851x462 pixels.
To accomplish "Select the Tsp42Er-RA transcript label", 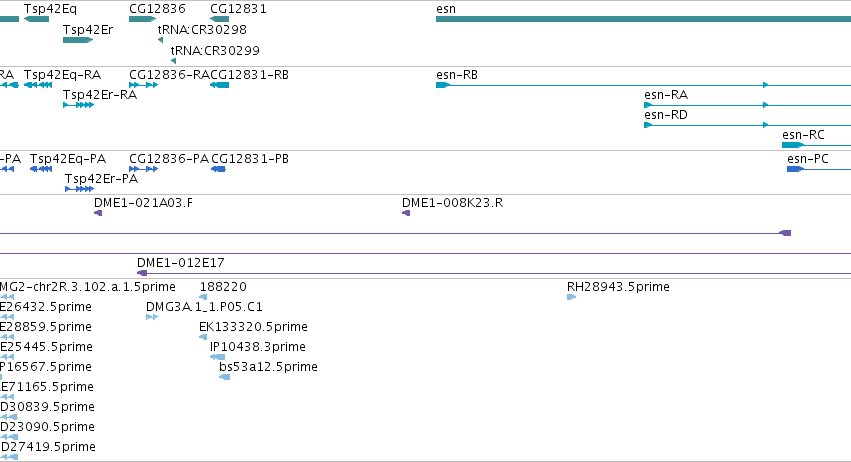I will tap(100, 95).
